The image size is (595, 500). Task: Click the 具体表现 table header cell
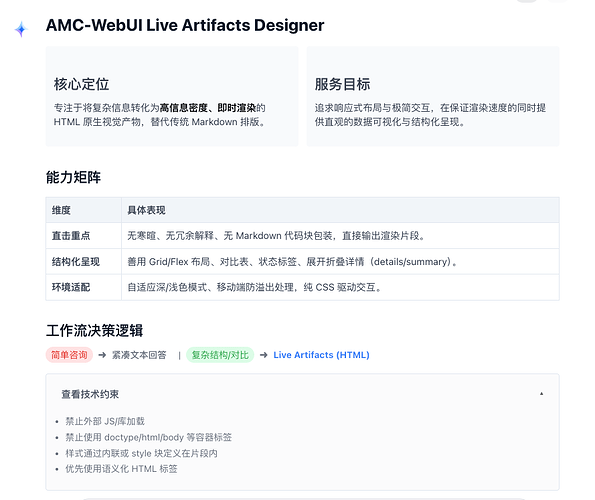pos(340,210)
